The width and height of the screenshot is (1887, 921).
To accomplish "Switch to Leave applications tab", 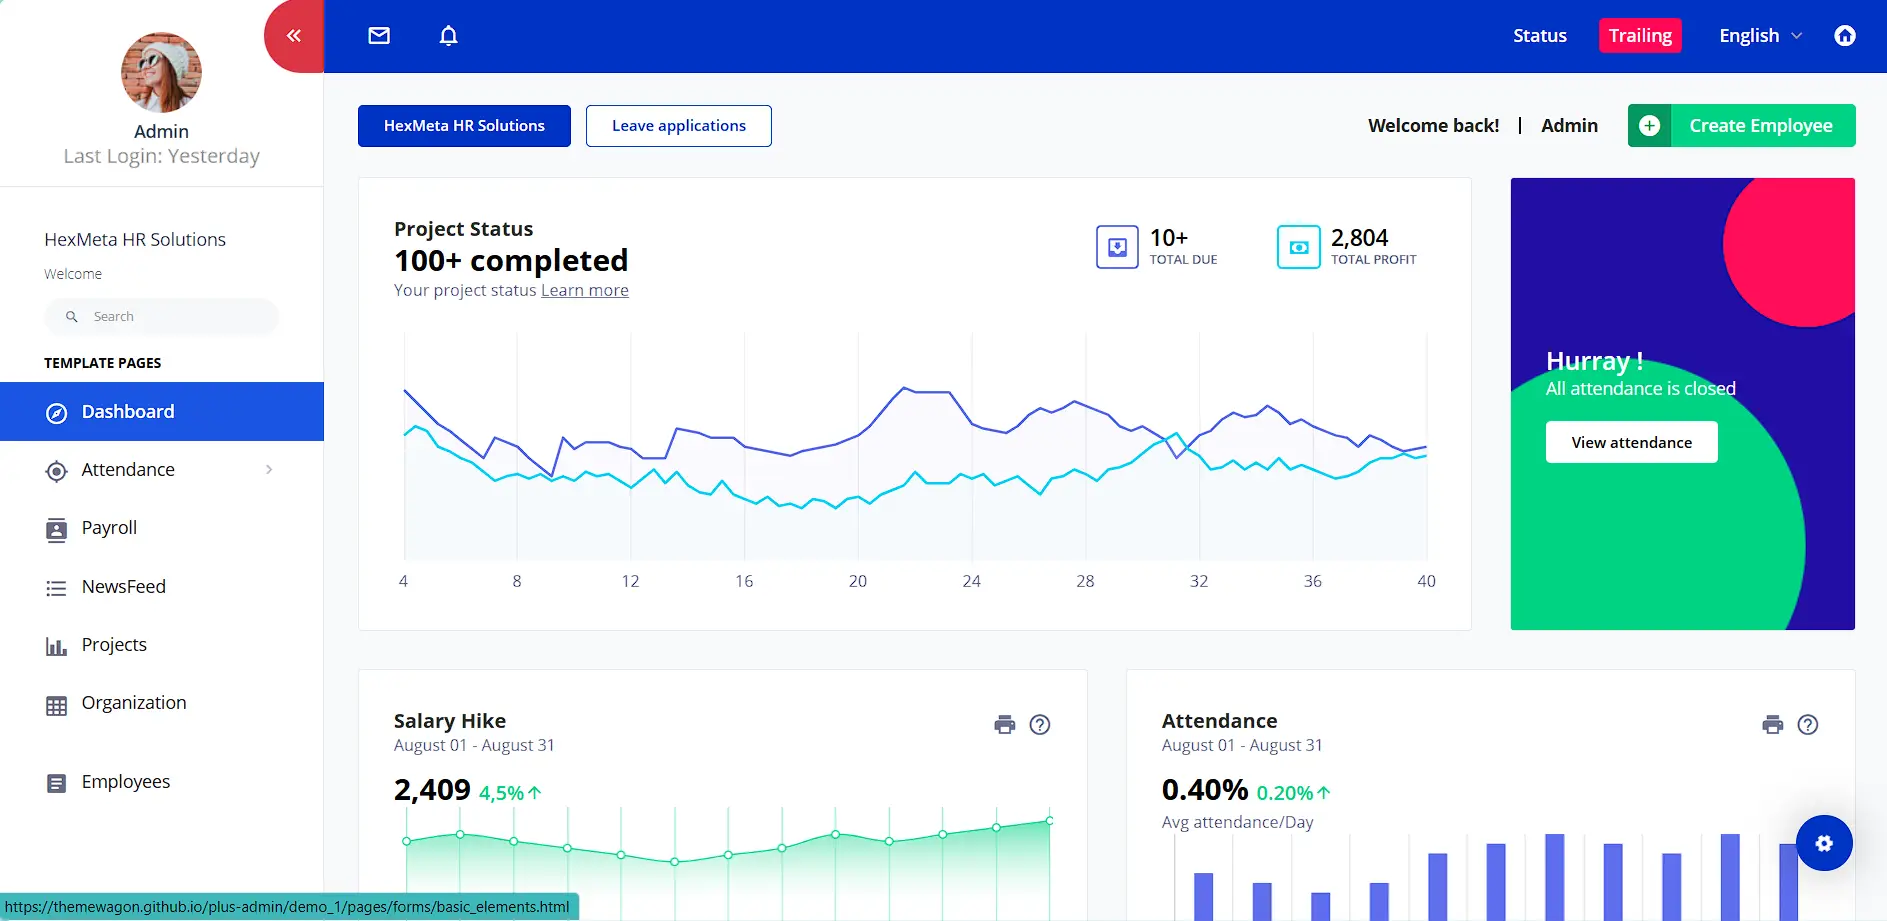I will point(678,126).
